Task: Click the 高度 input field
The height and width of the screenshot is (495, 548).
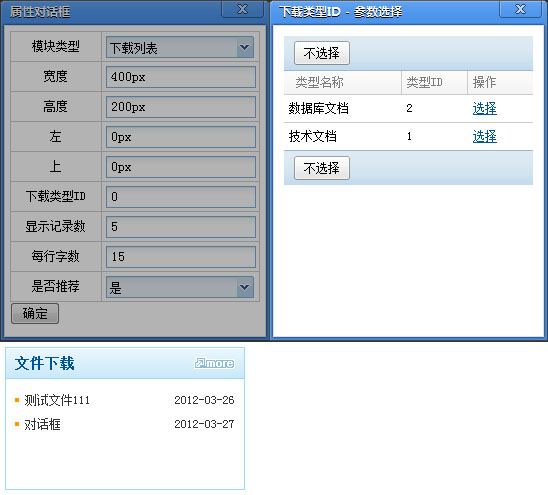Action: click(181, 107)
